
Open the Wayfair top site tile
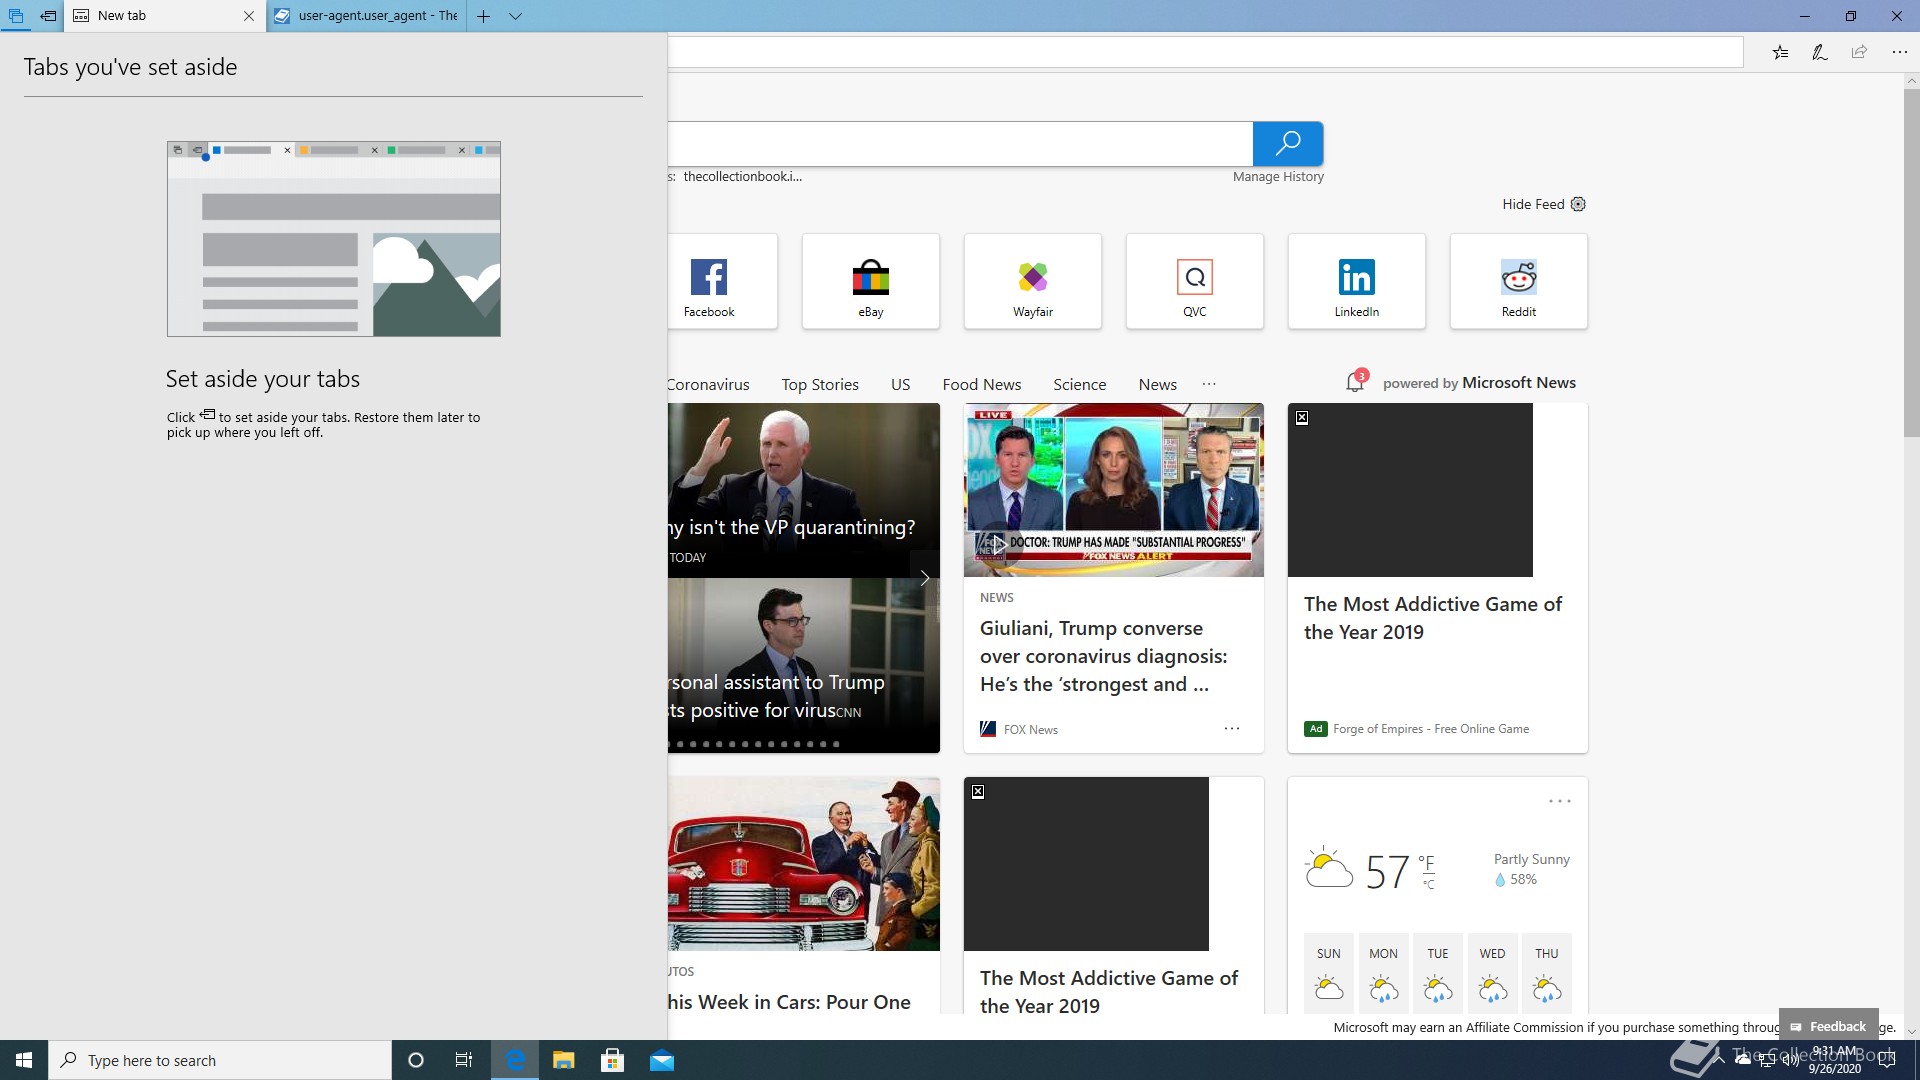1033,281
